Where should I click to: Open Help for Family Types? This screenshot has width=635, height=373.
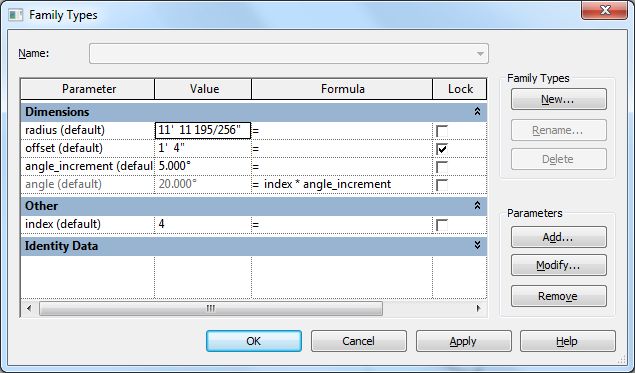pos(568,341)
